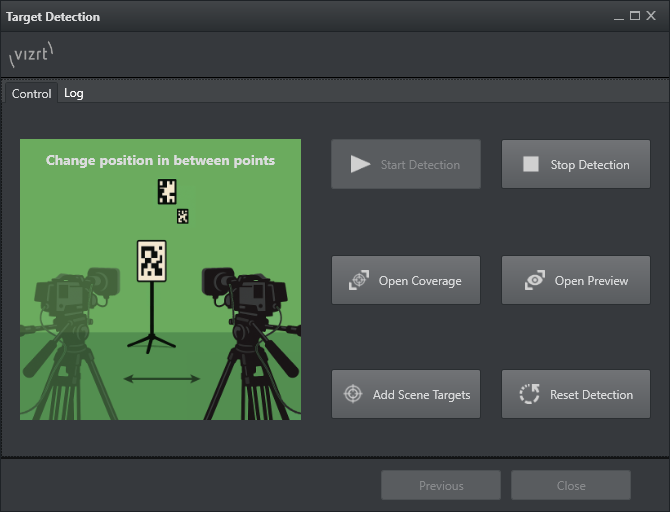Screen dimensions: 670x512
Task: Maximize the Target Detection window
Action: pos(635,17)
